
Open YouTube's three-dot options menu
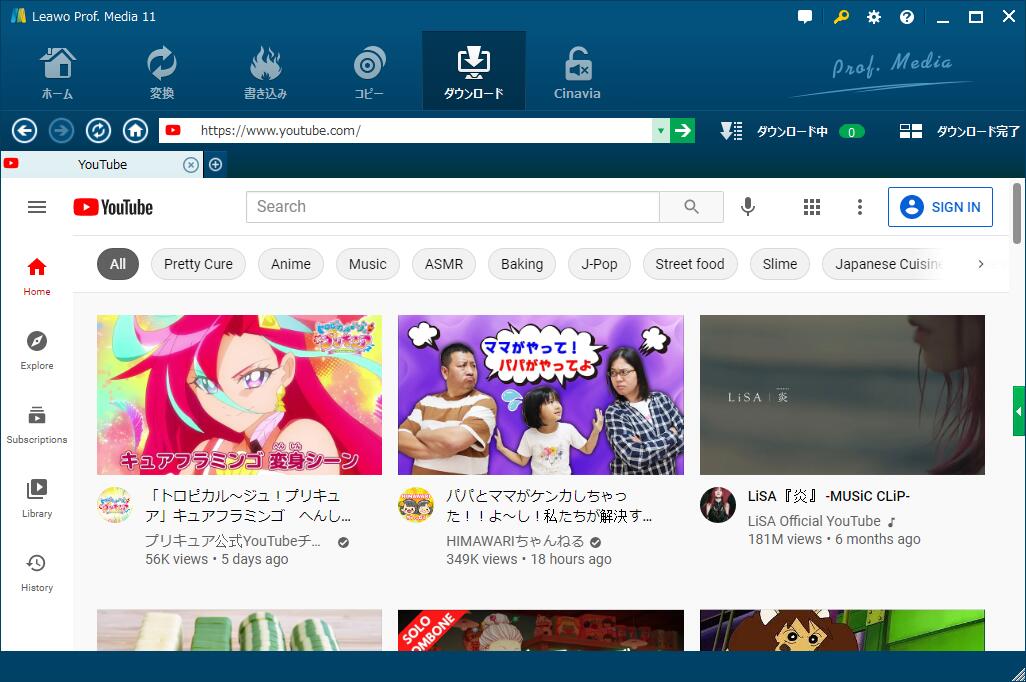(x=859, y=207)
